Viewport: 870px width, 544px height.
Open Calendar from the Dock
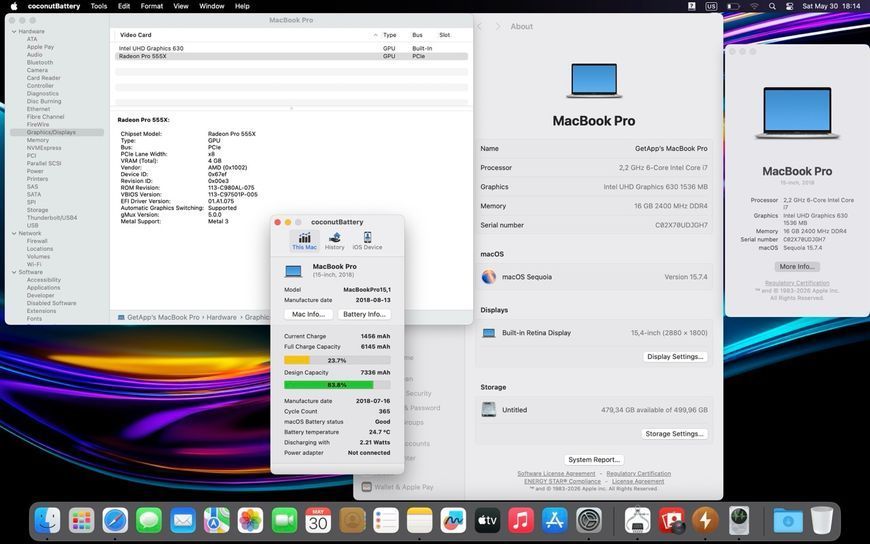coord(318,521)
